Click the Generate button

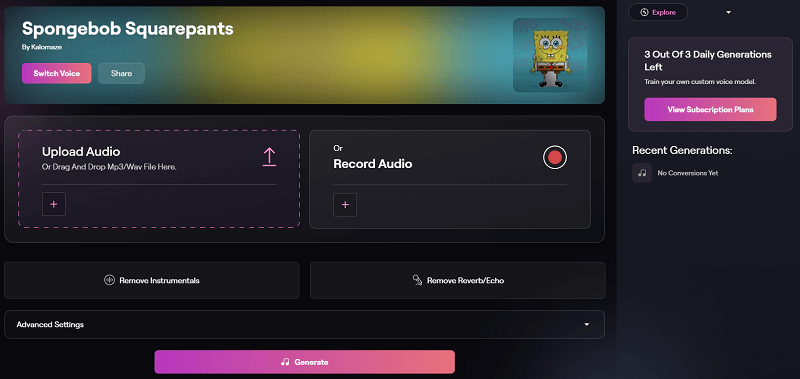point(305,362)
